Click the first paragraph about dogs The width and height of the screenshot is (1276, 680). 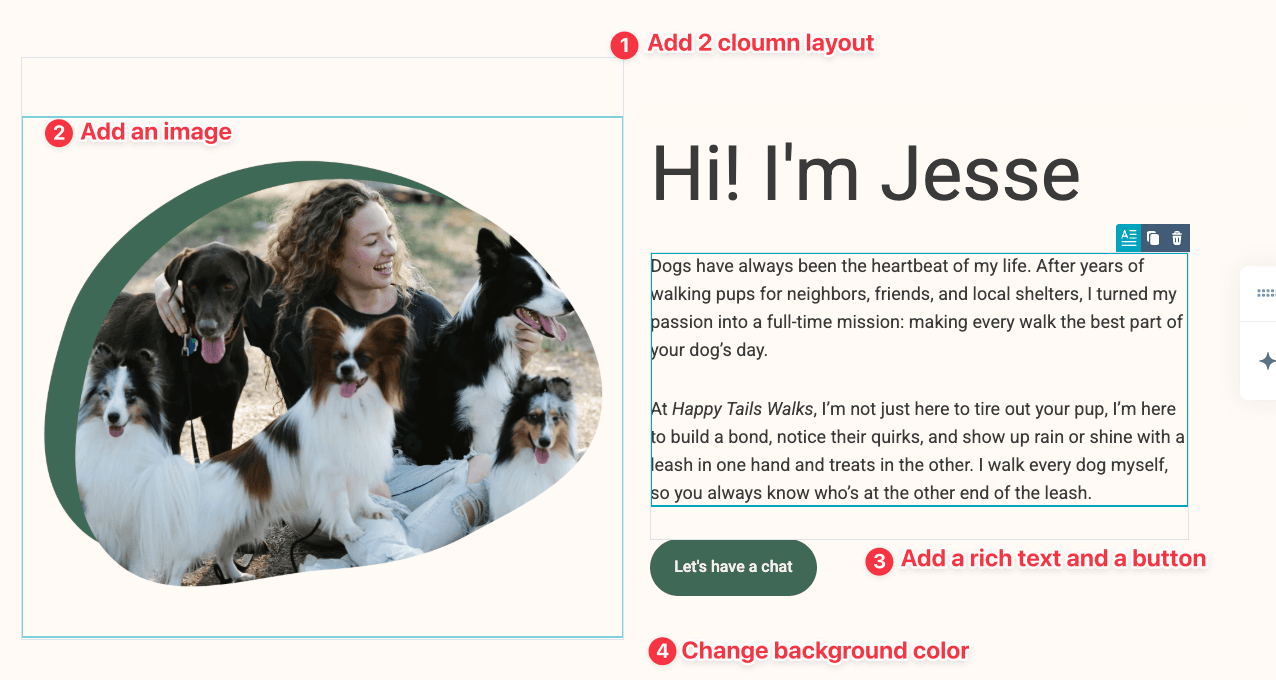[x=918, y=308]
